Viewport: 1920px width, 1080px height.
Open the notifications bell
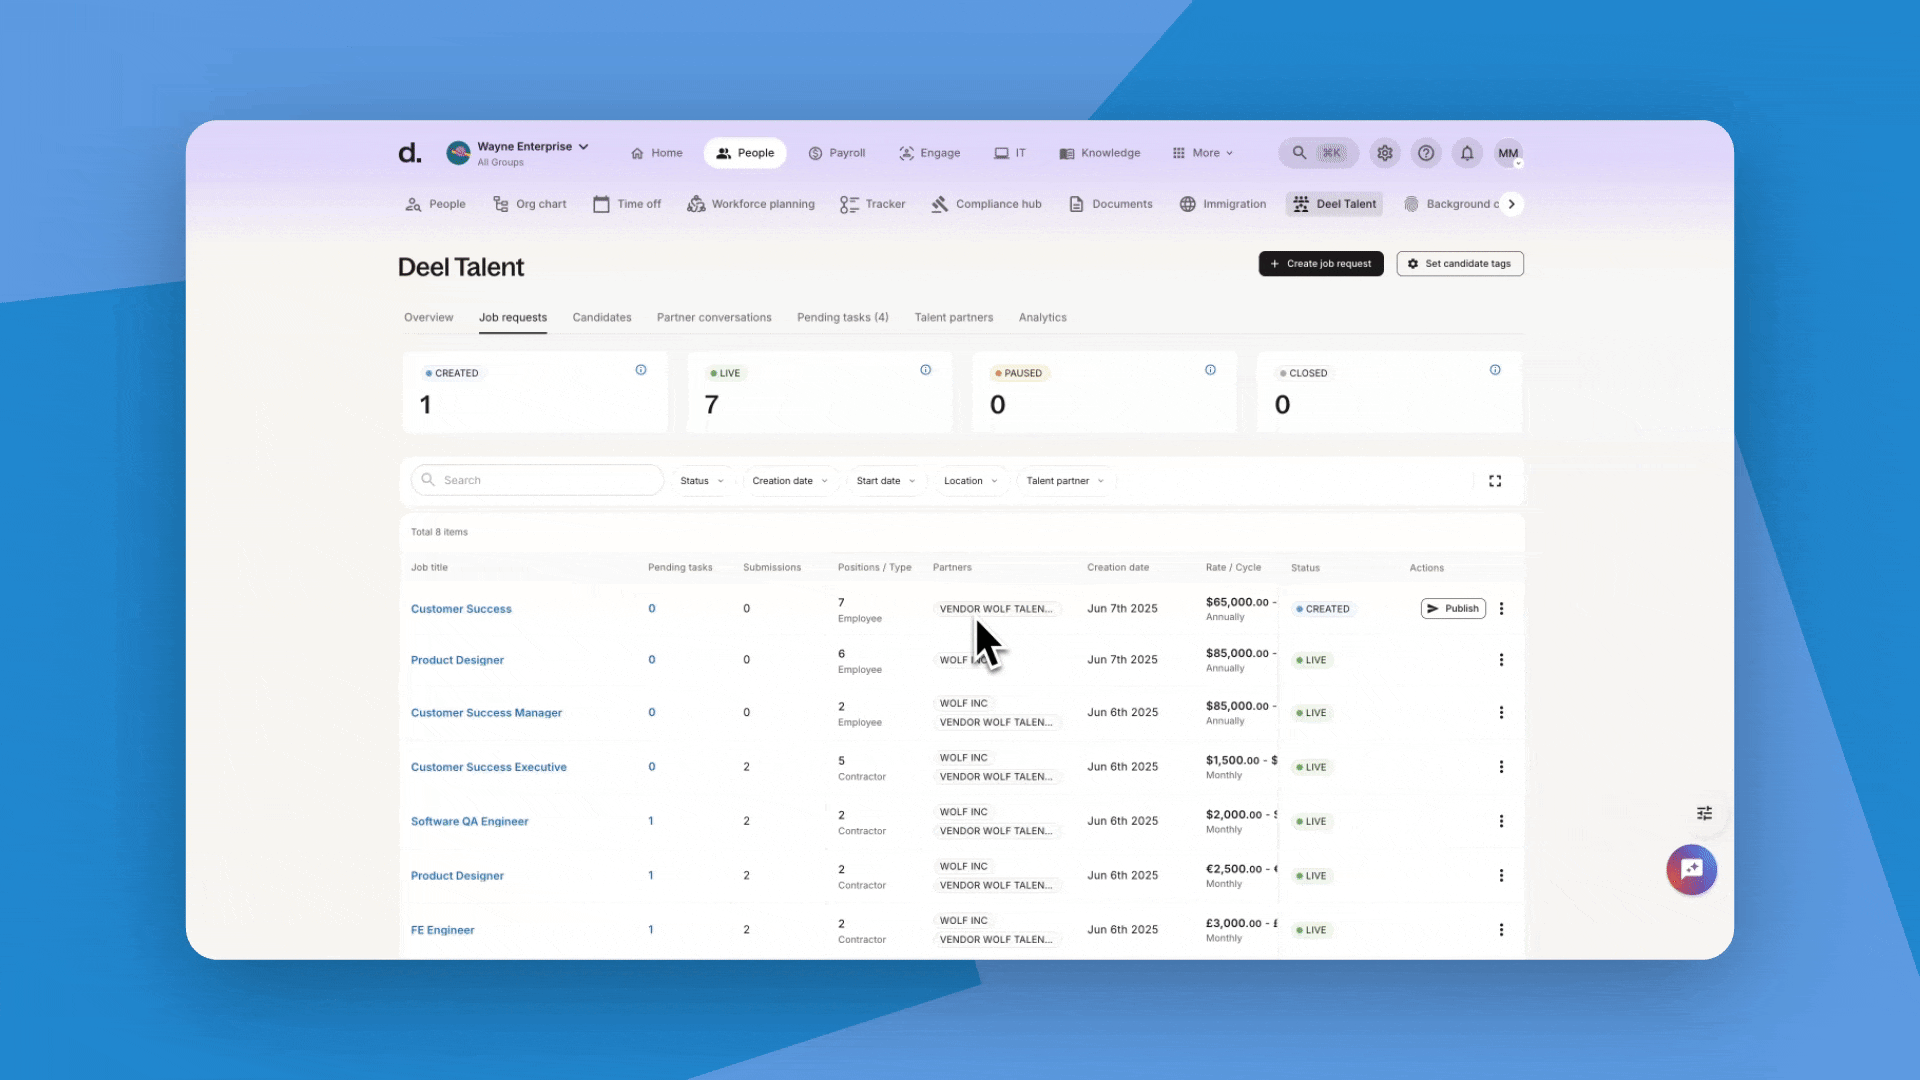pos(1467,153)
